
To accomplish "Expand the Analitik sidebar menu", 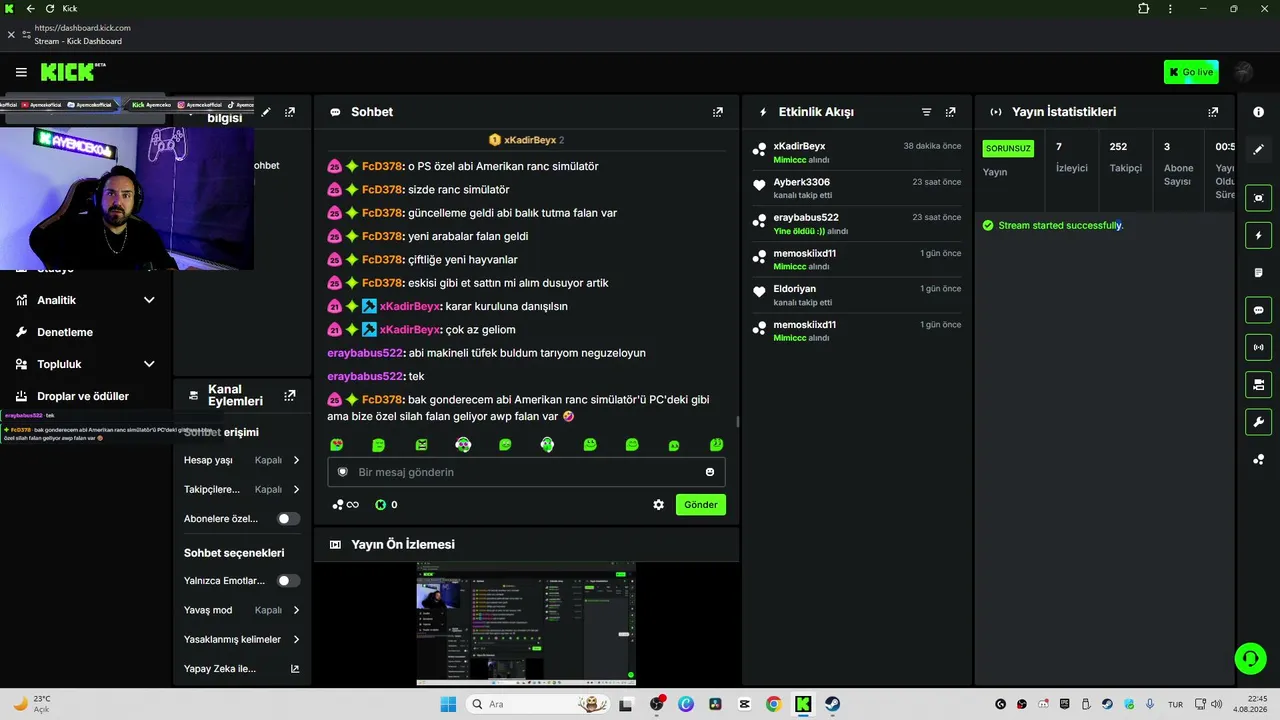I will tap(149, 300).
